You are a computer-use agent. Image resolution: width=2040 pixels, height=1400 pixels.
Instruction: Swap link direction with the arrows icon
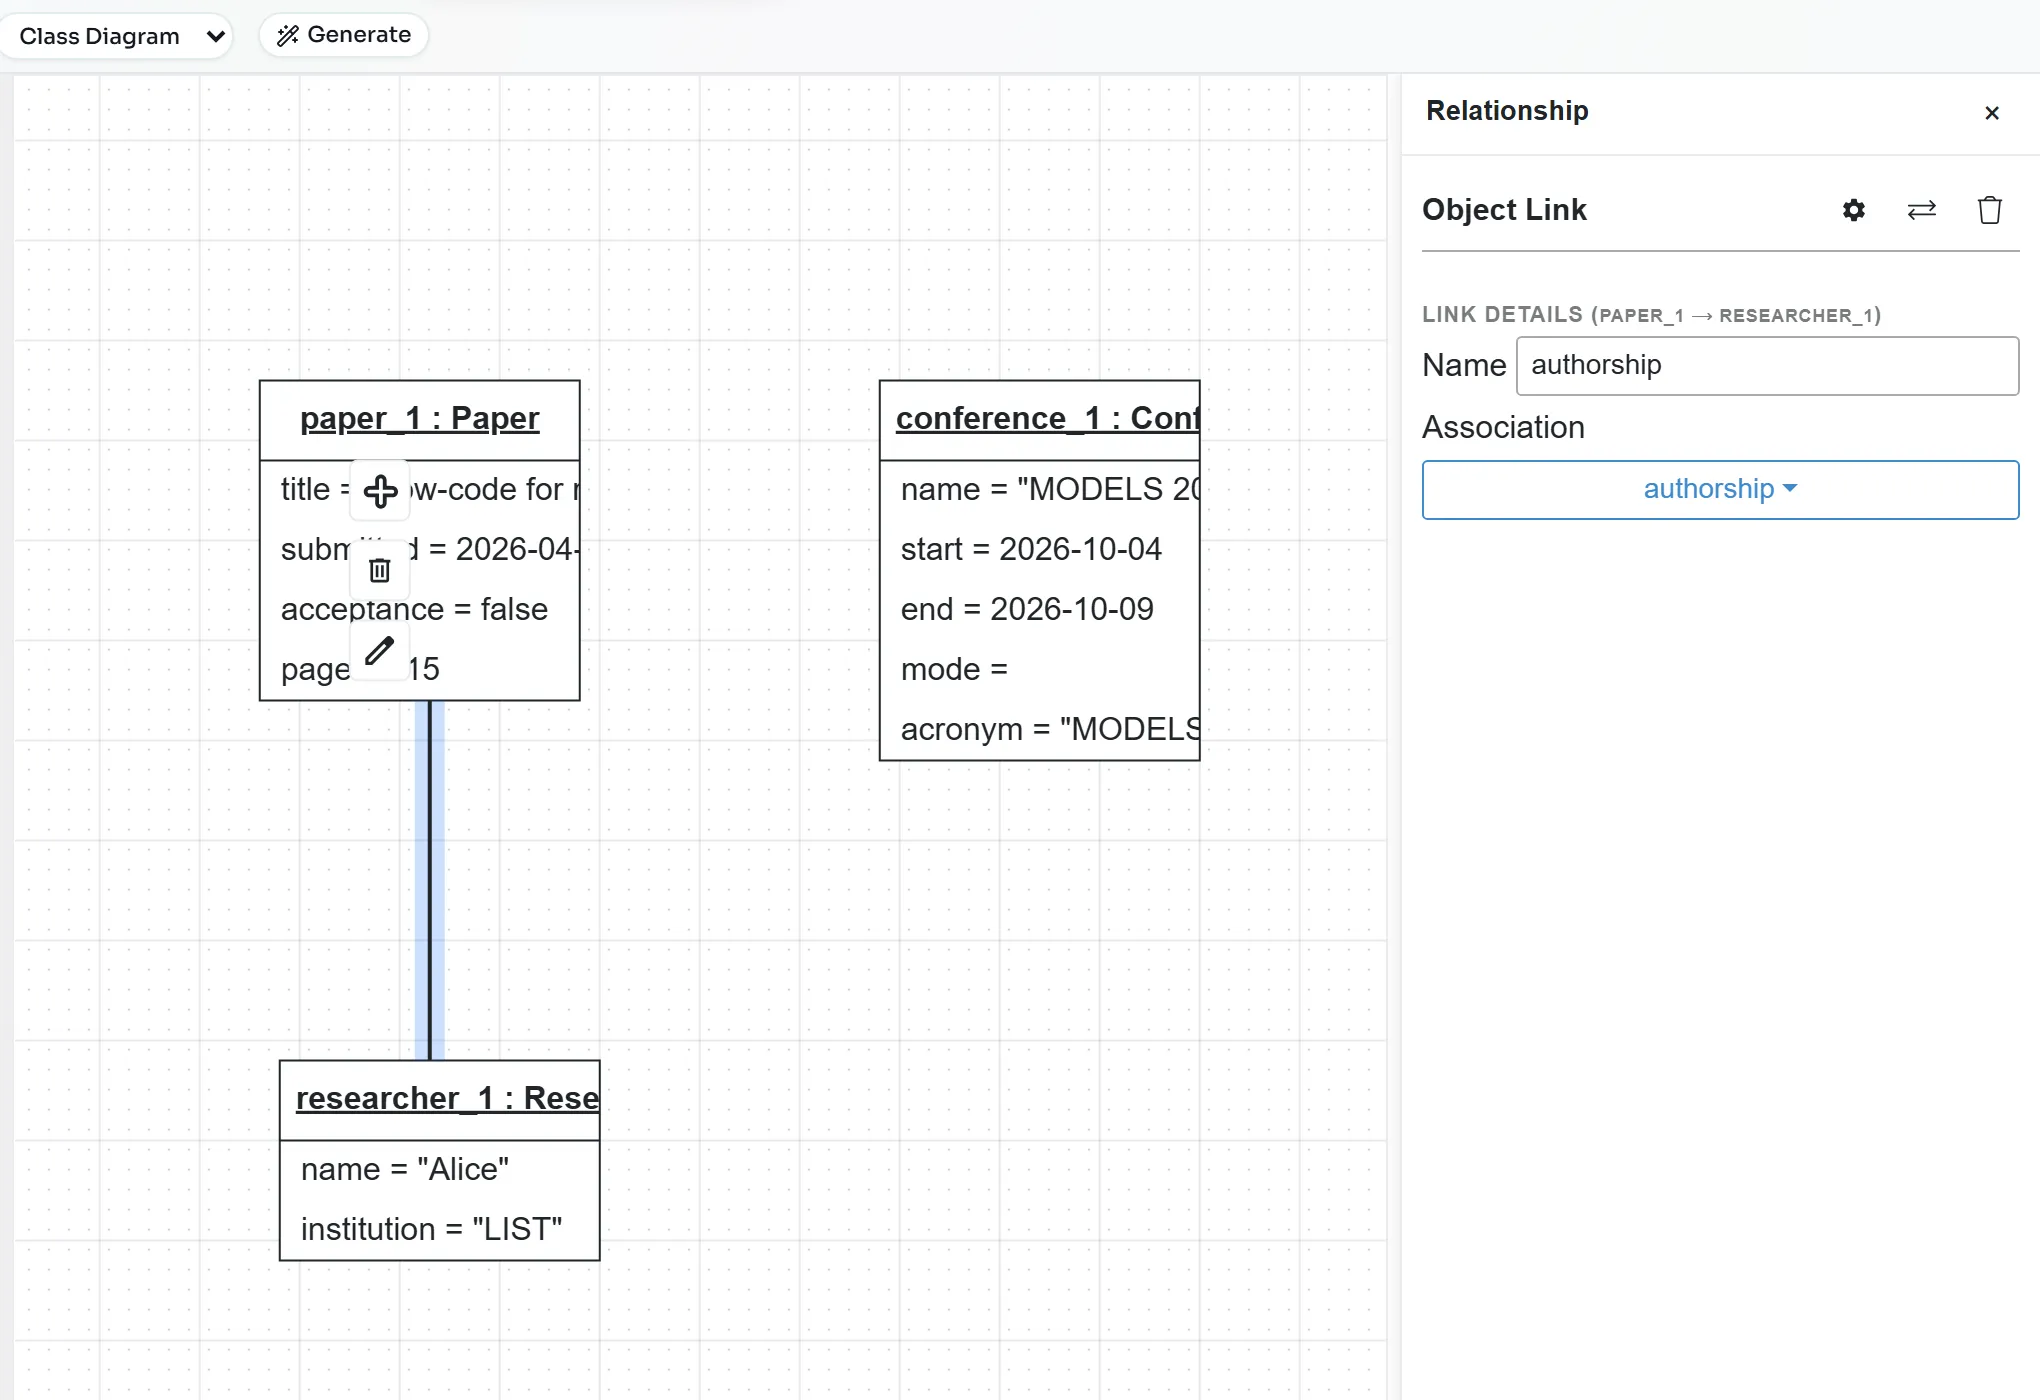(1921, 210)
